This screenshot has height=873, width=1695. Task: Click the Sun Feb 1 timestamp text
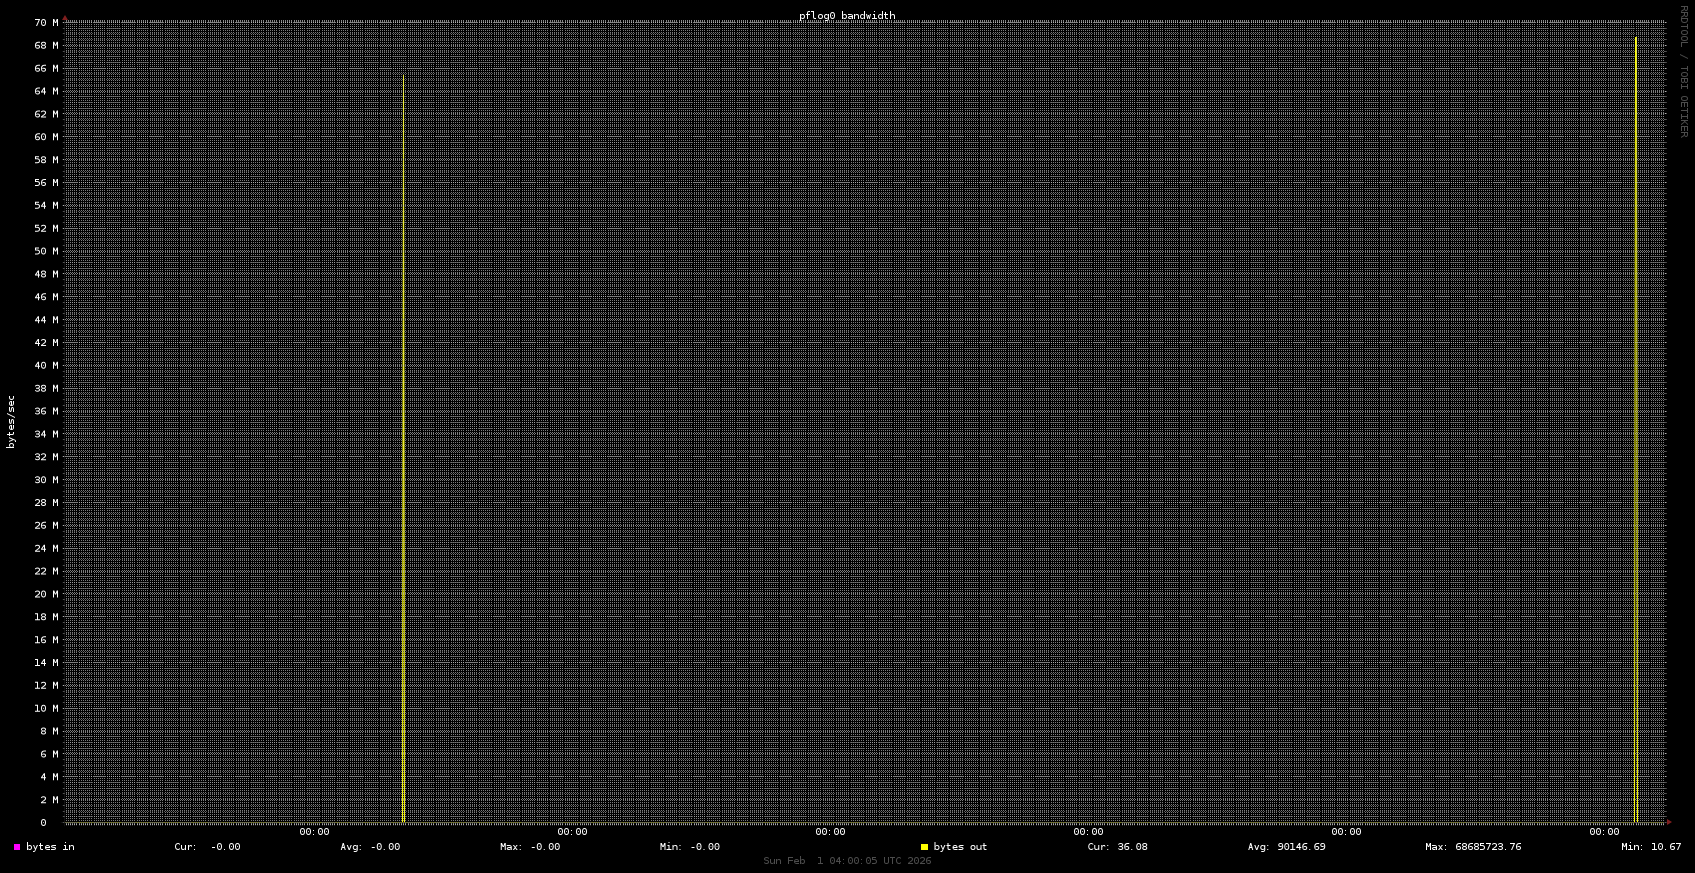click(847, 861)
